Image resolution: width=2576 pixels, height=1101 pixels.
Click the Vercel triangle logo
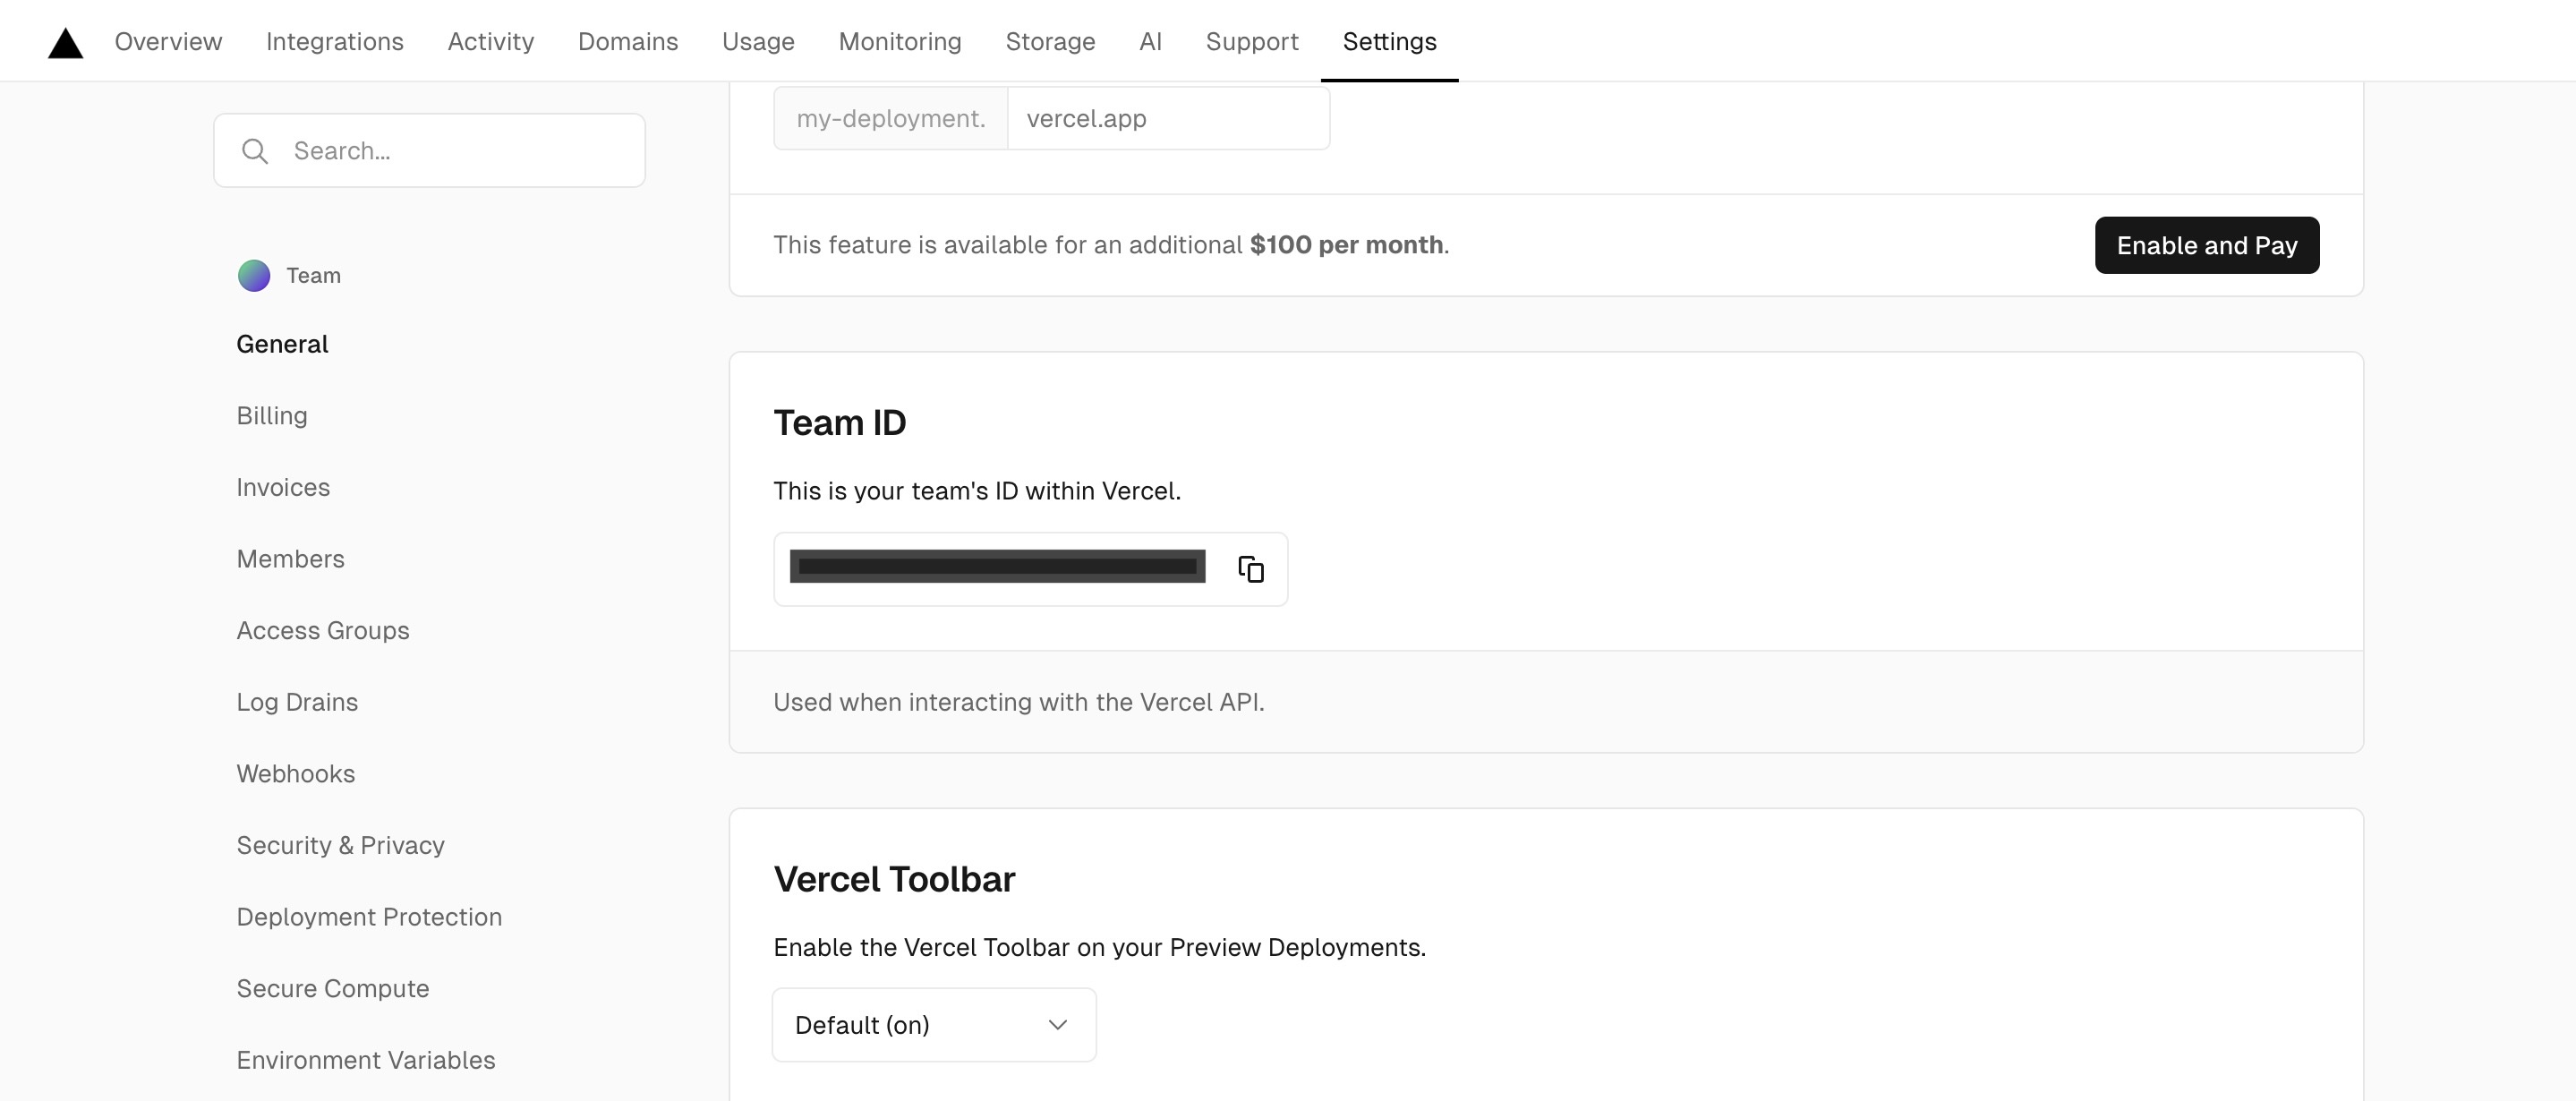click(x=65, y=42)
